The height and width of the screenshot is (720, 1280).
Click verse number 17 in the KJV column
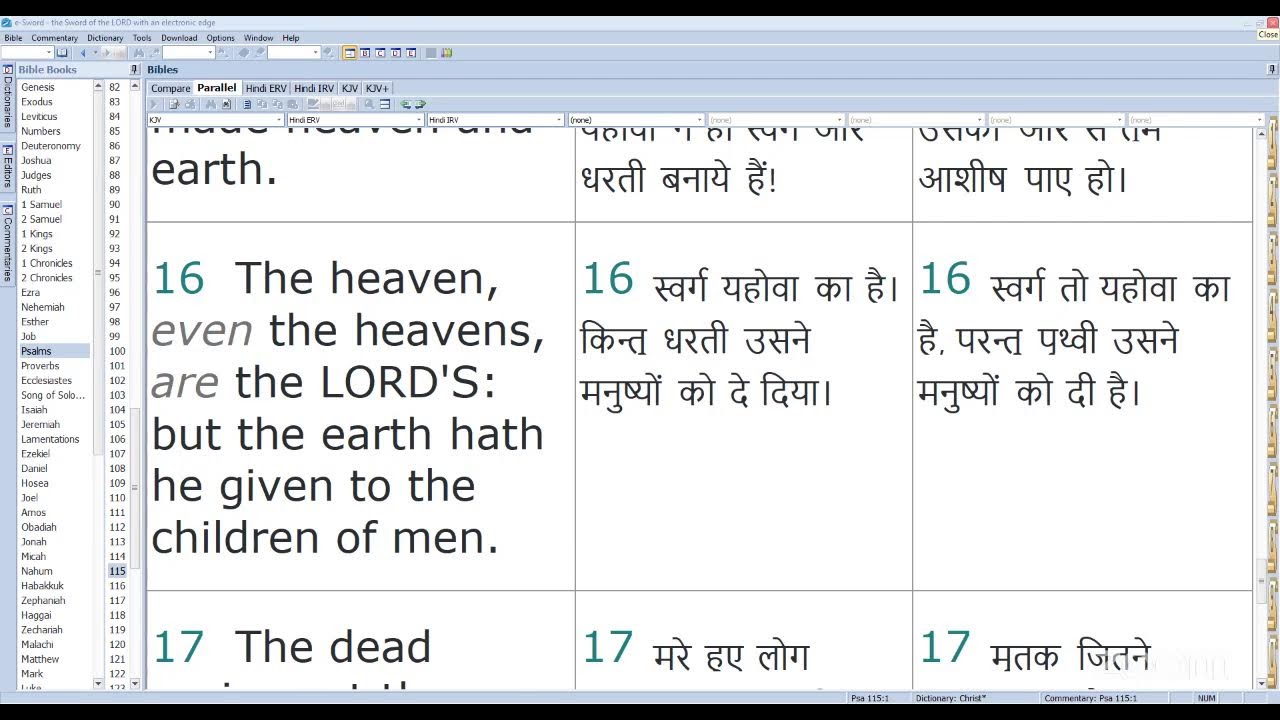pos(179,648)
